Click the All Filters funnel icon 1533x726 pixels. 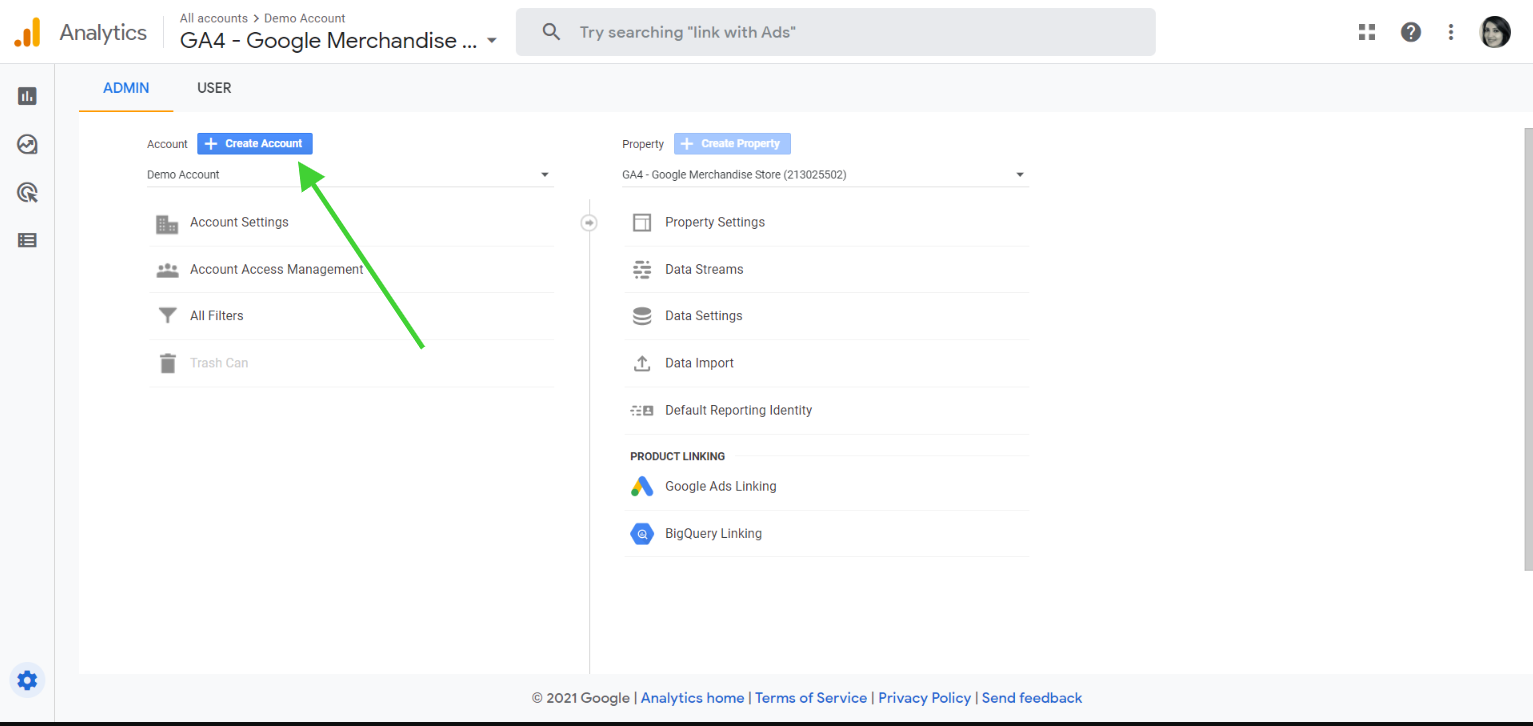(167, 316)
